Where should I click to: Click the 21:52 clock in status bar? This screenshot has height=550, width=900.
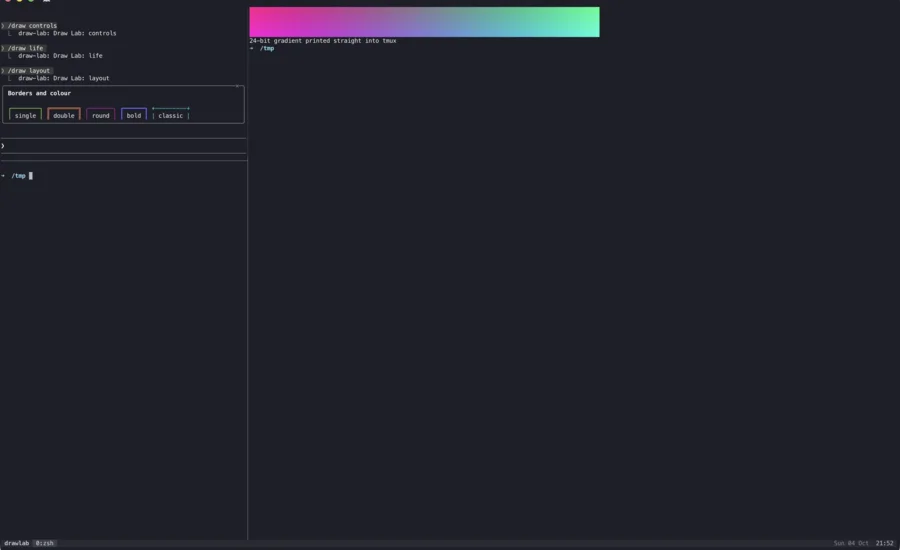coord(884,543)
